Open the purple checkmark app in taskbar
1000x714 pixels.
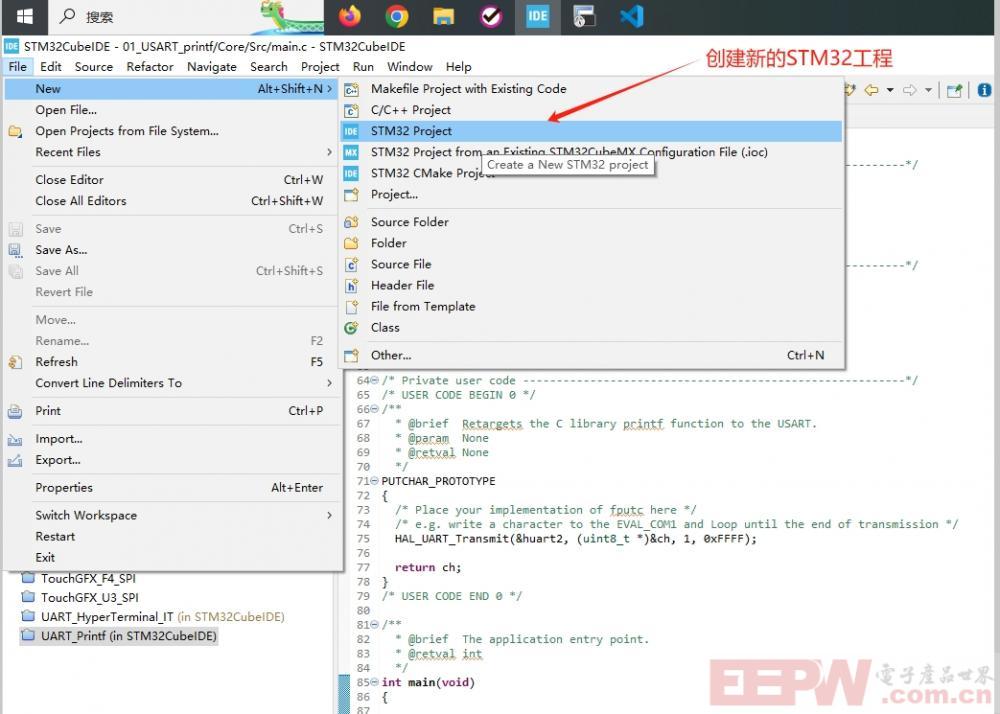click(x=490, y=16)
